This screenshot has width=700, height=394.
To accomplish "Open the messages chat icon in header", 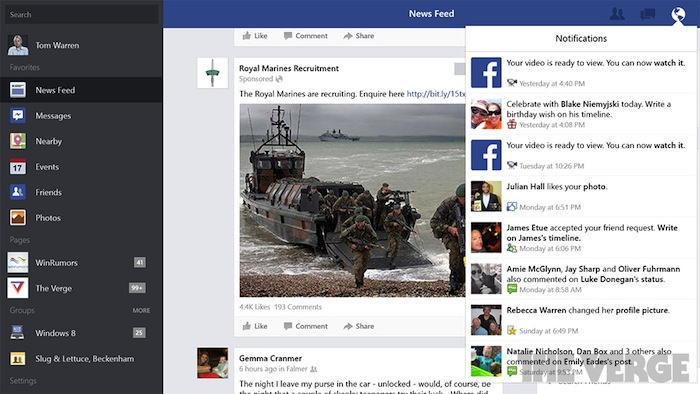I will click(647, 14).
